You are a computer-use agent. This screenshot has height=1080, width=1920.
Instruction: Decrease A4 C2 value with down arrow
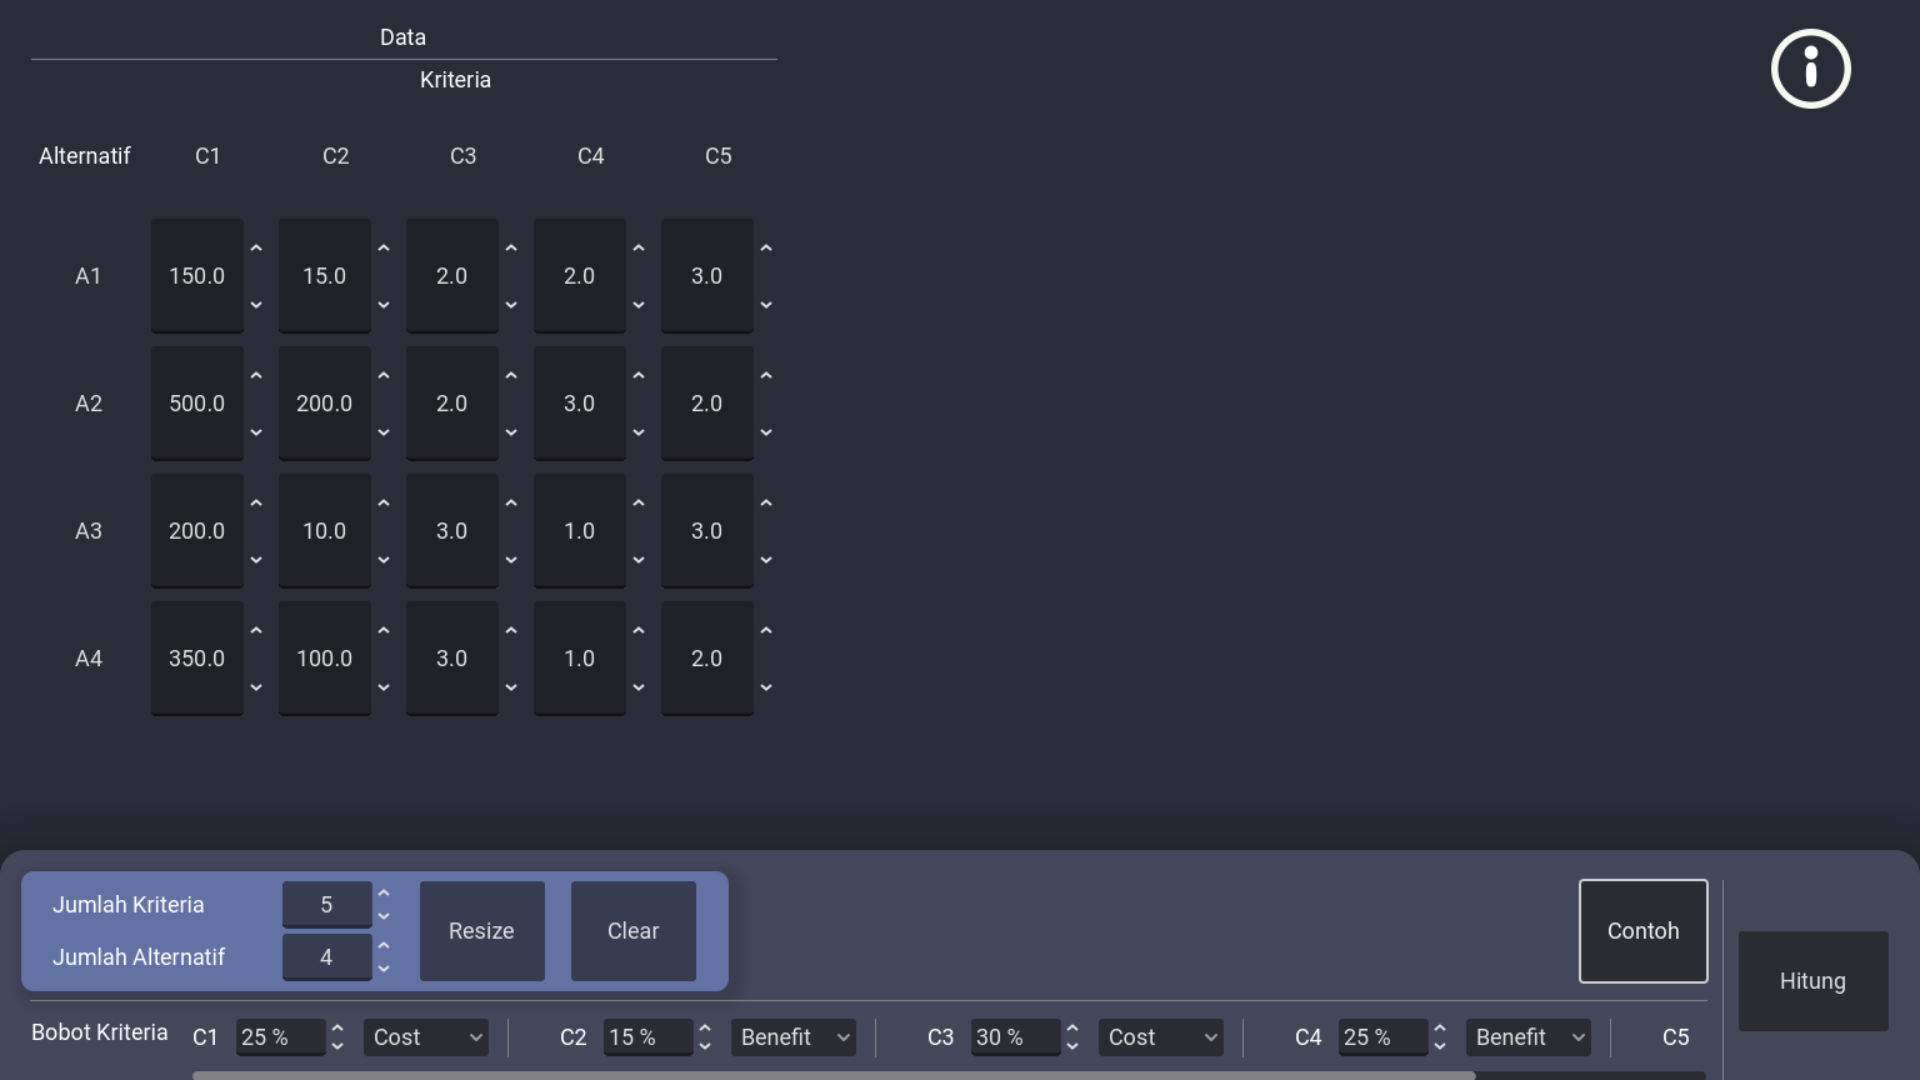(x=384, y=688)
